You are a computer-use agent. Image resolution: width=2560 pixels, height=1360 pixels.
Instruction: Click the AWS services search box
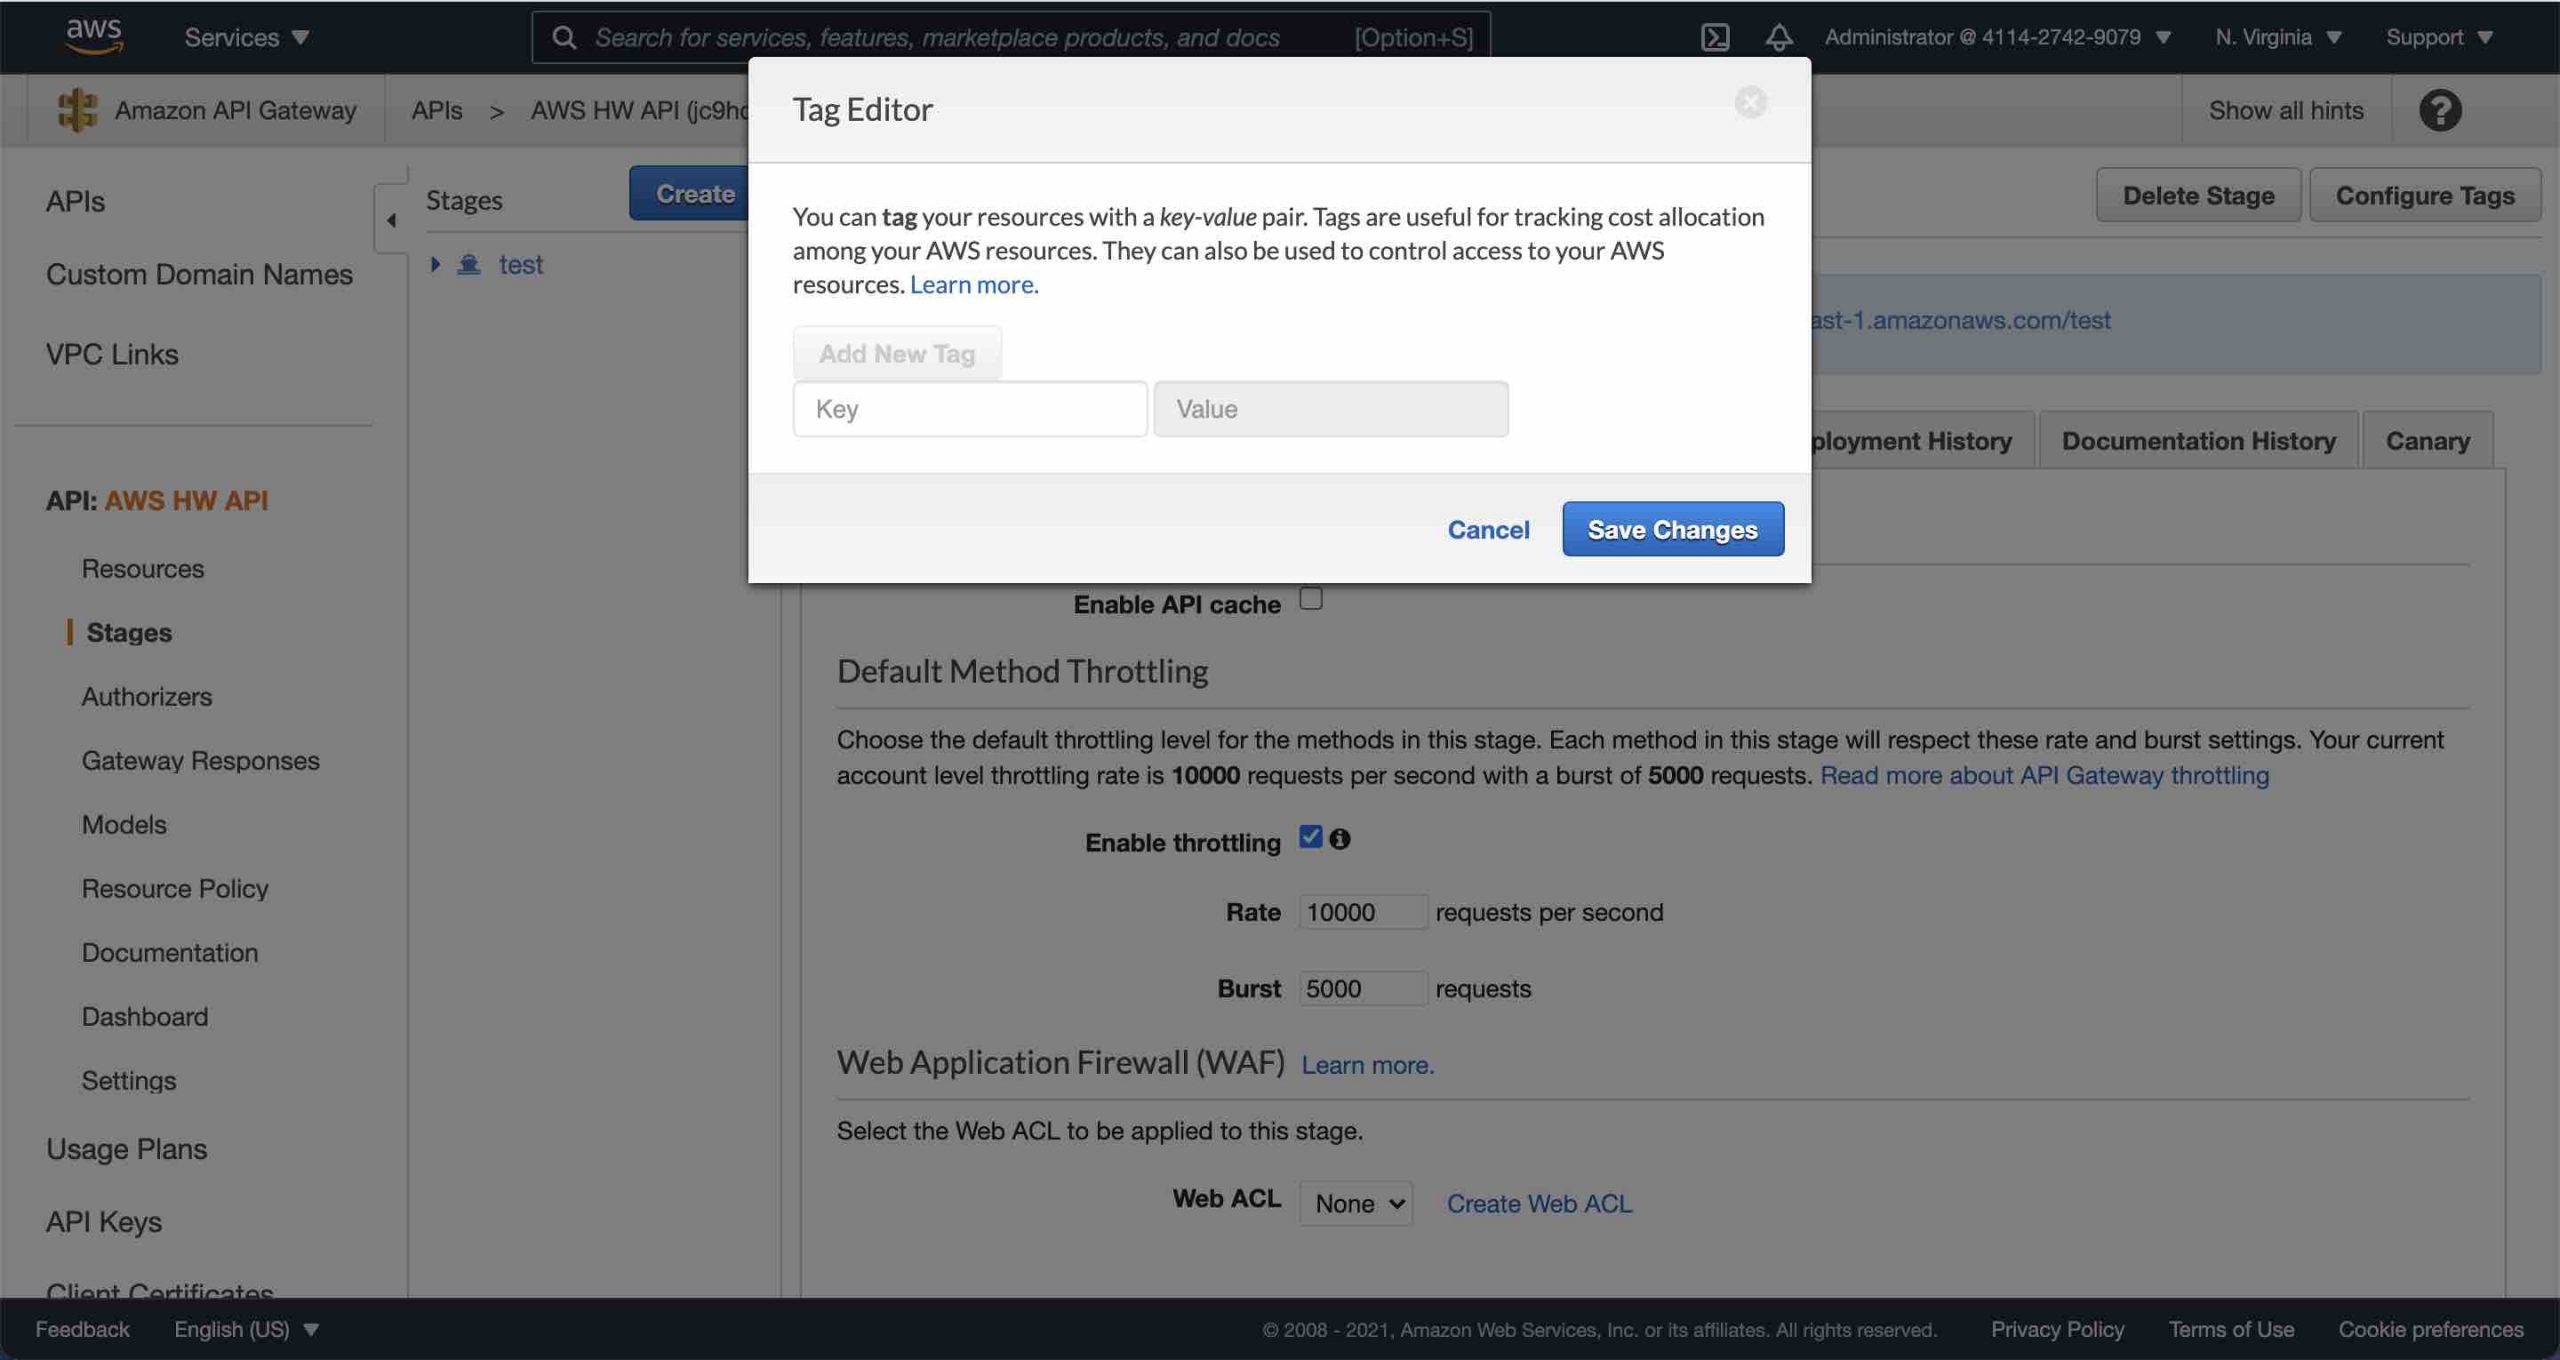point(1011,37)
